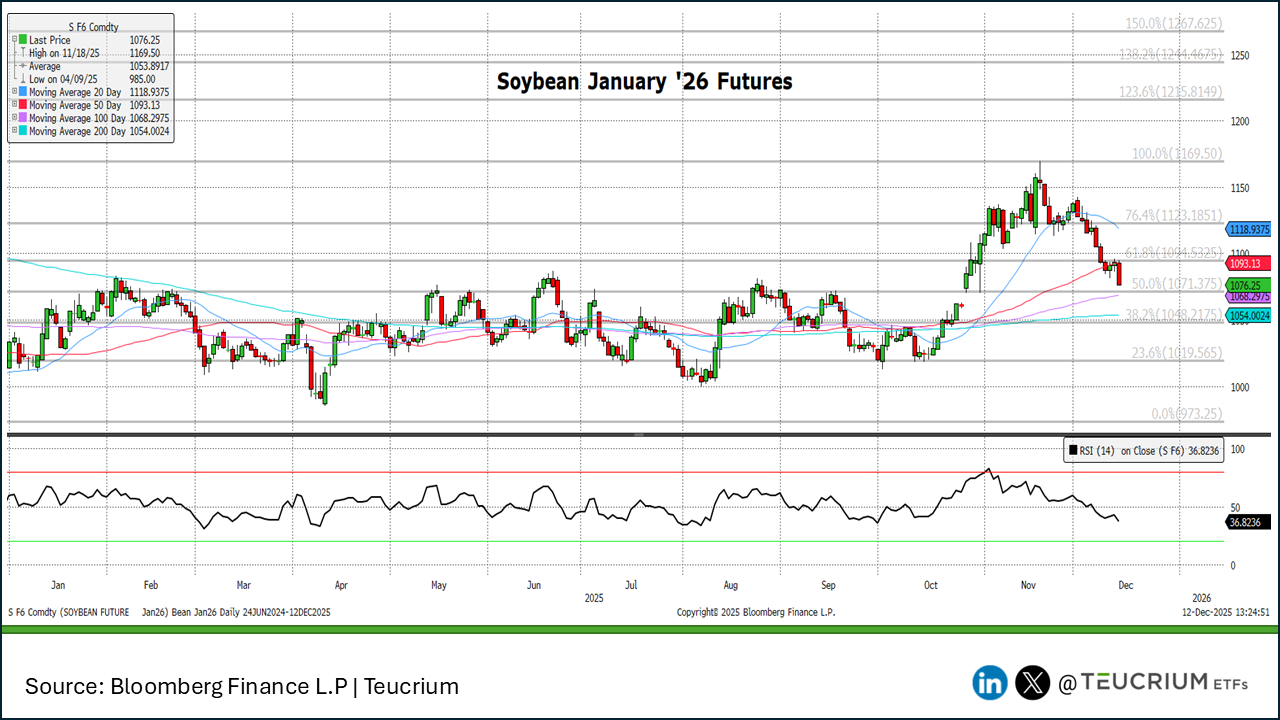The image size is (1280, 720).
Task: Select the blue Moving Average 20 Day legend icon
Action: [21, 91]
